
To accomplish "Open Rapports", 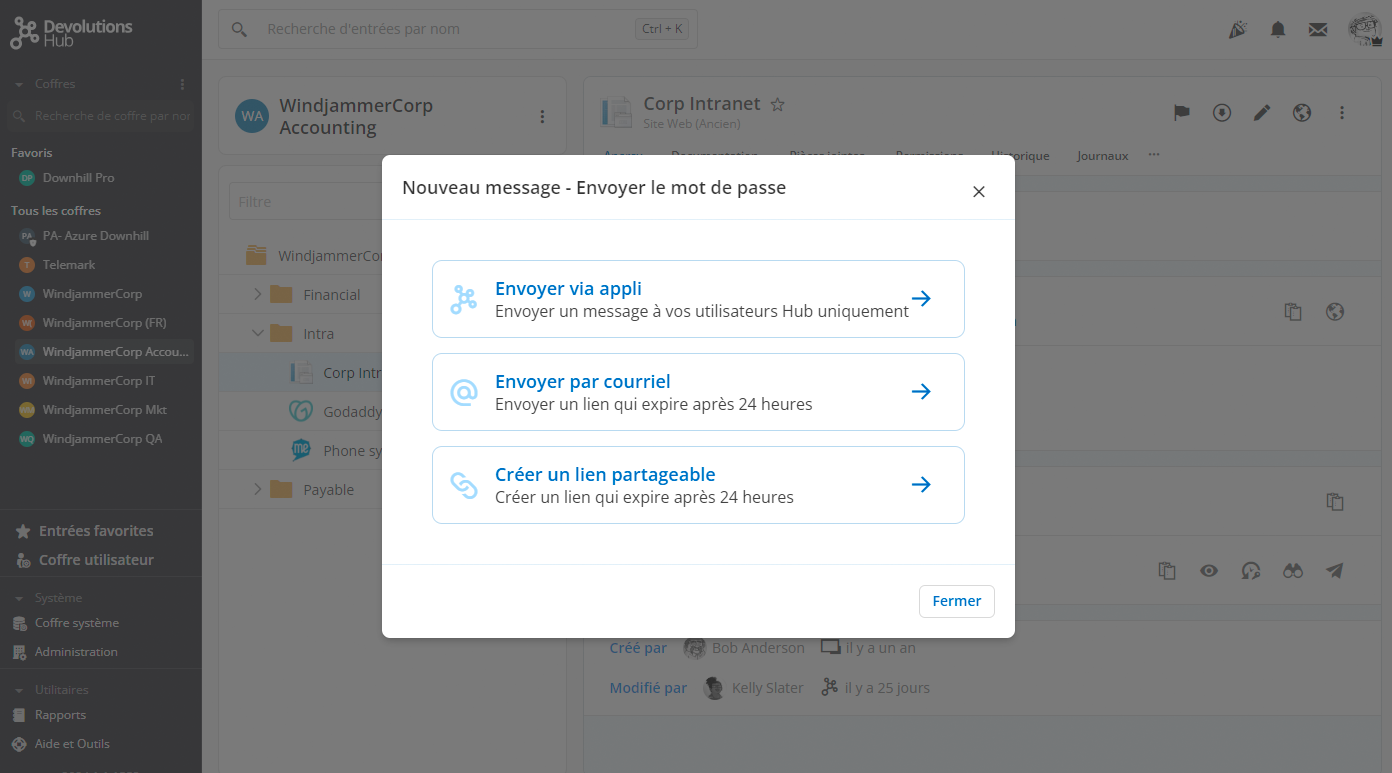I will (x=60, y=715).
